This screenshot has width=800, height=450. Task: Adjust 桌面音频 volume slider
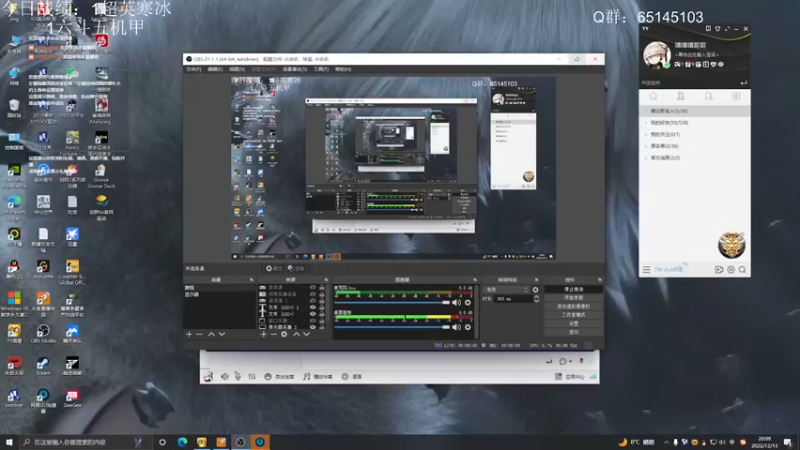[392, 327]
